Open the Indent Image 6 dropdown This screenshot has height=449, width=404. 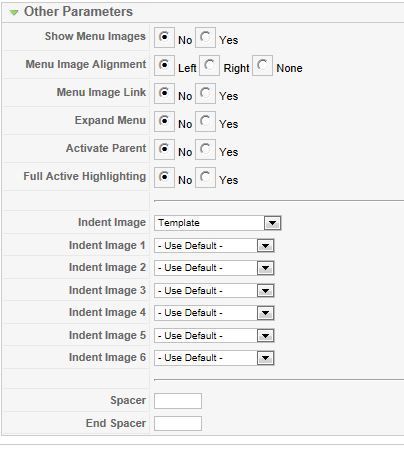click(x=214, y=358)
